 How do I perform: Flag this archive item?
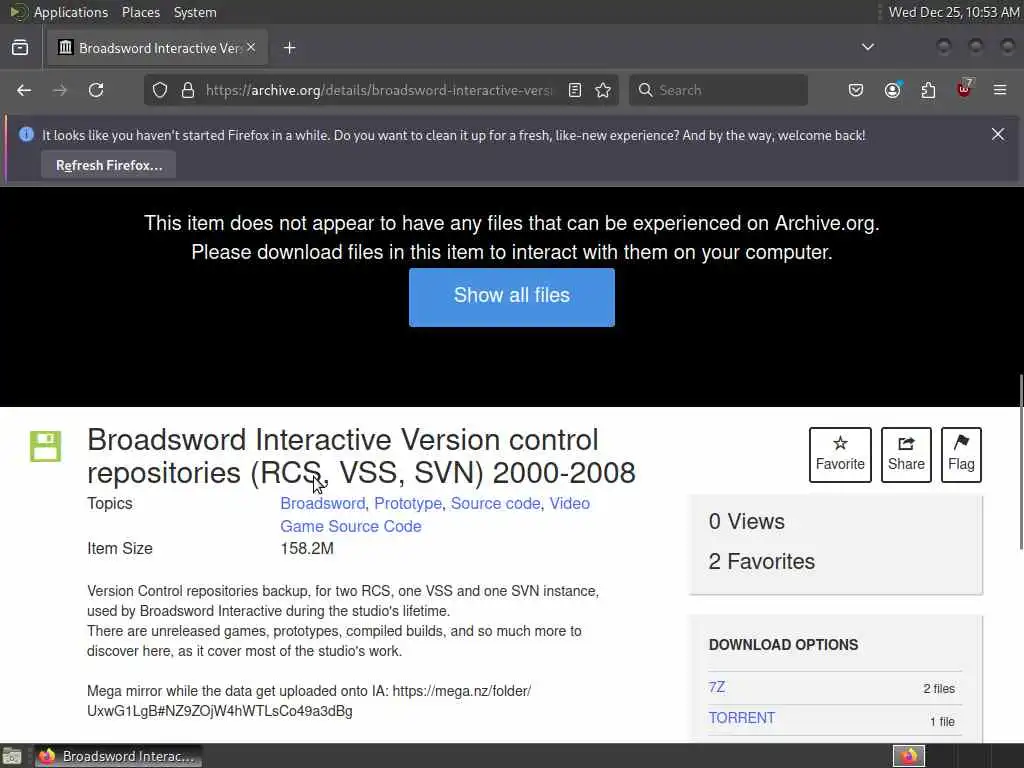(961, 455)
